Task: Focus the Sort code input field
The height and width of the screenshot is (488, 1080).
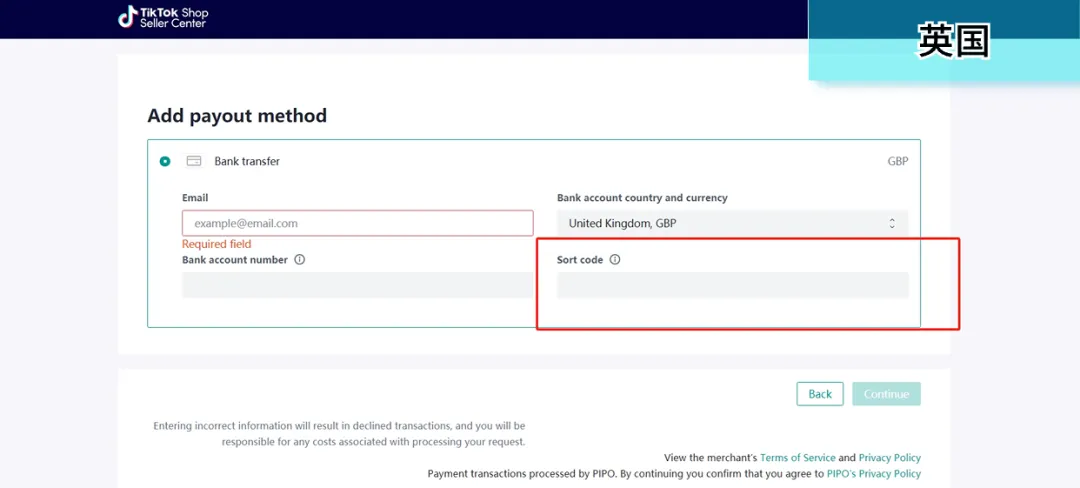Action: pos(732,285)
